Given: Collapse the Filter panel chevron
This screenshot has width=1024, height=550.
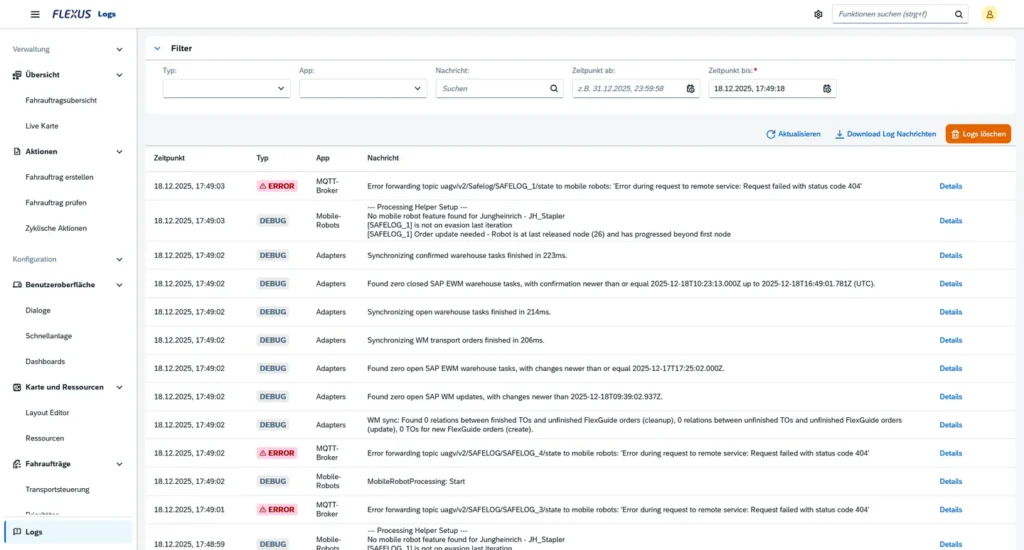Looking at the screenshot, I should [157, 48].
